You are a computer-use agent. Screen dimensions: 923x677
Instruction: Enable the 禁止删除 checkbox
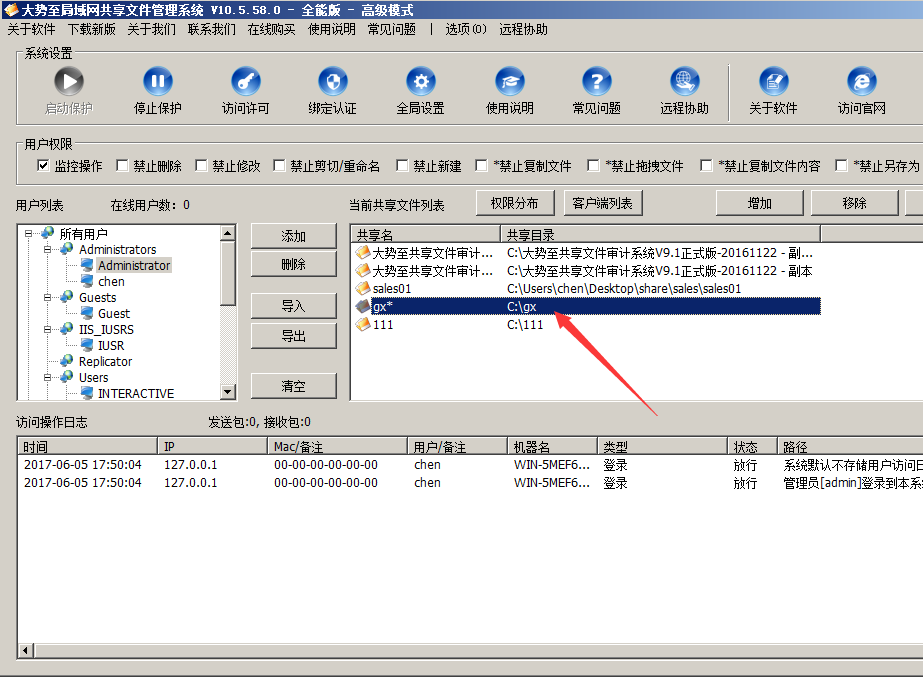coord(123,166)
